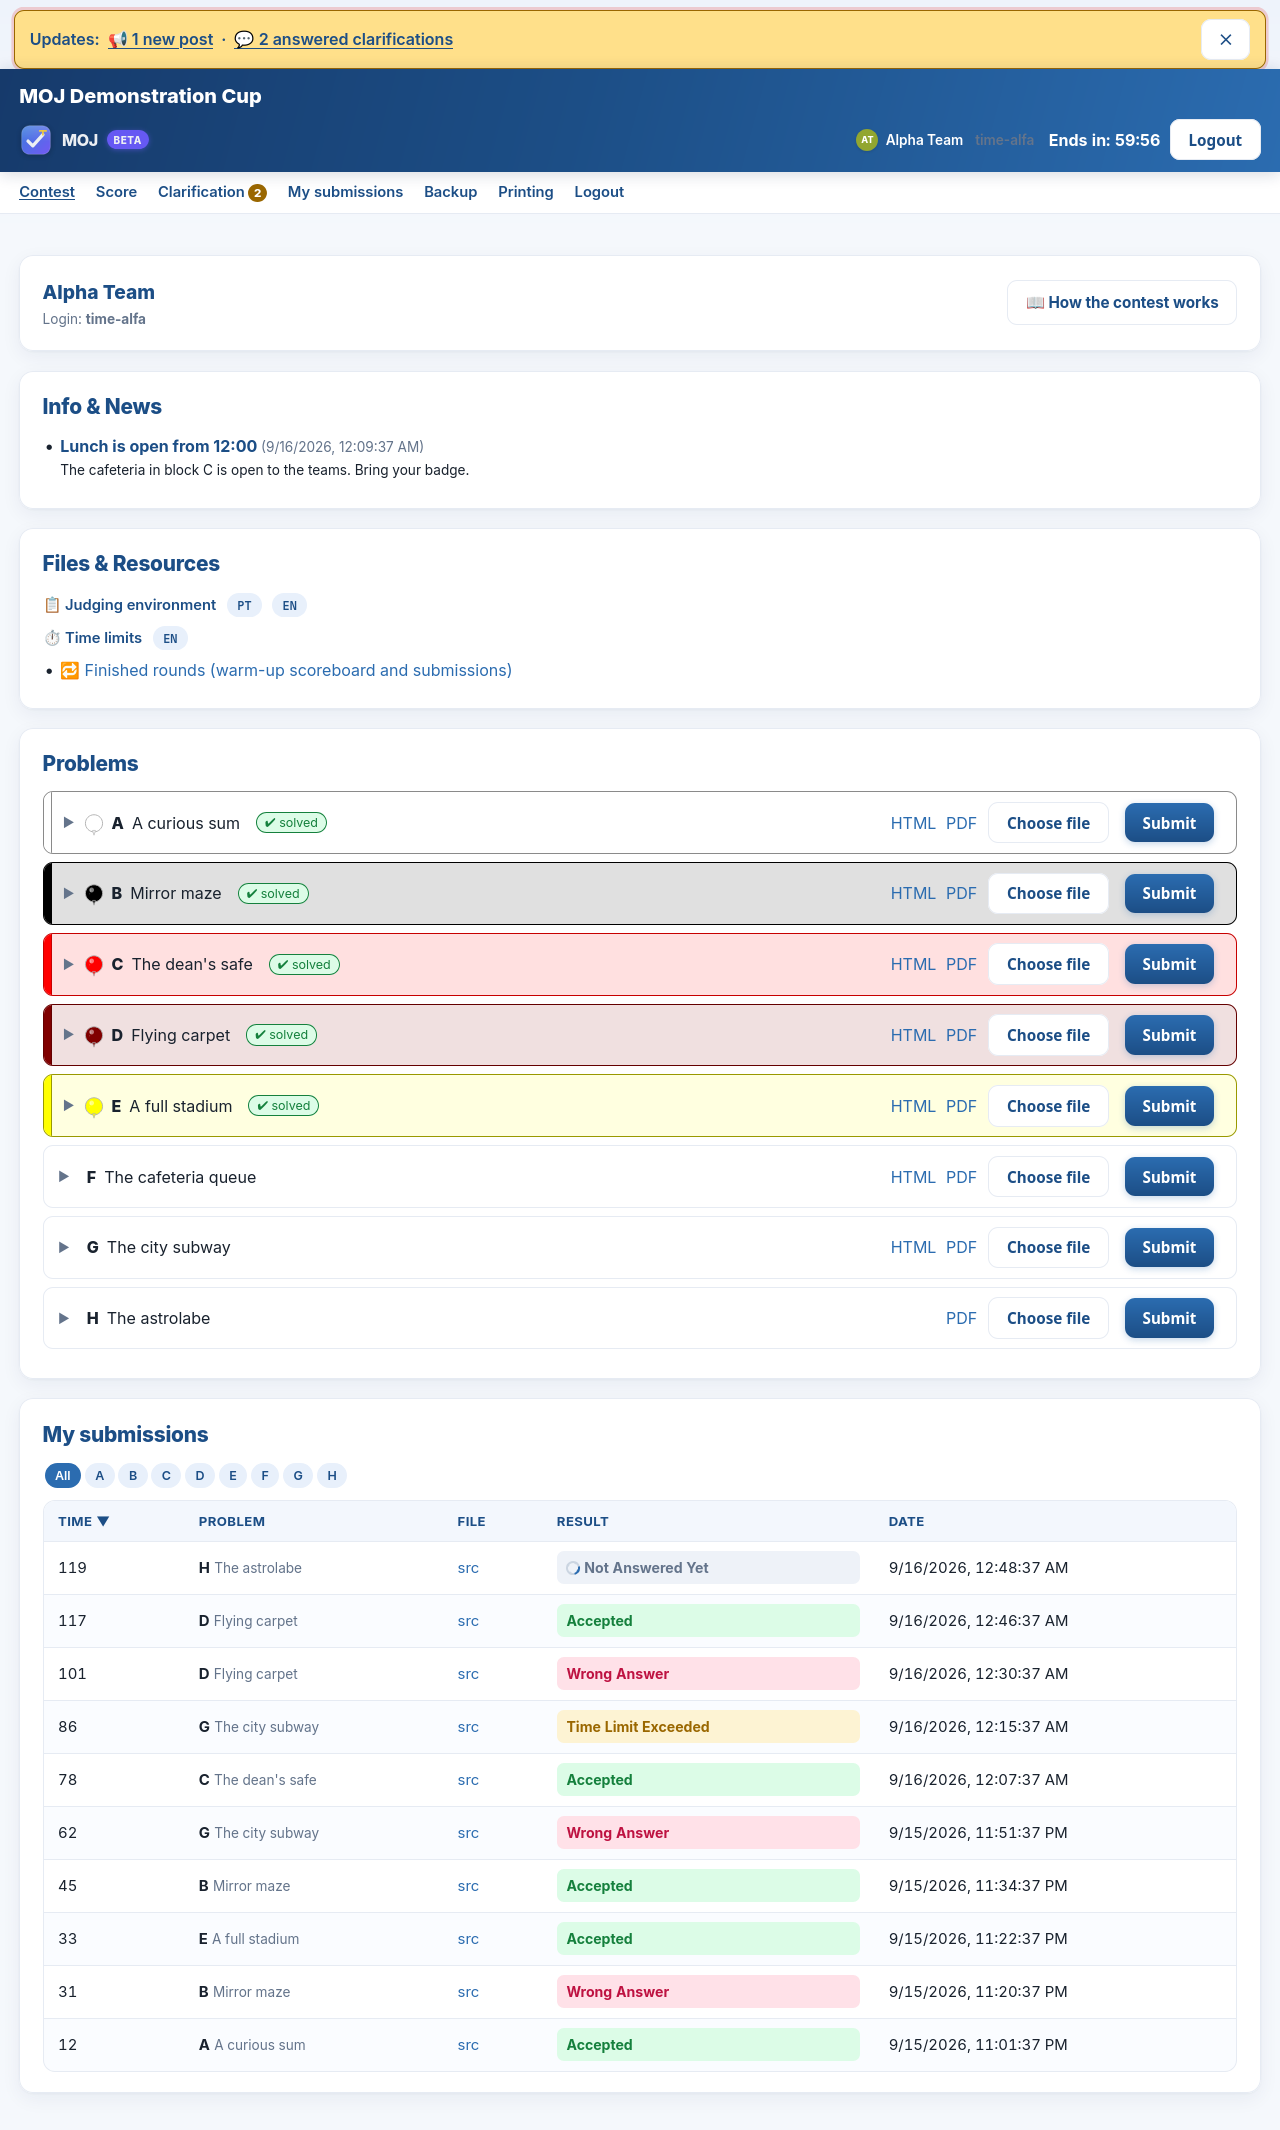The width and height of the screenshot is (1280, 2130).
Task: Click the red balloon of problem C
Action: click(94, 964)
